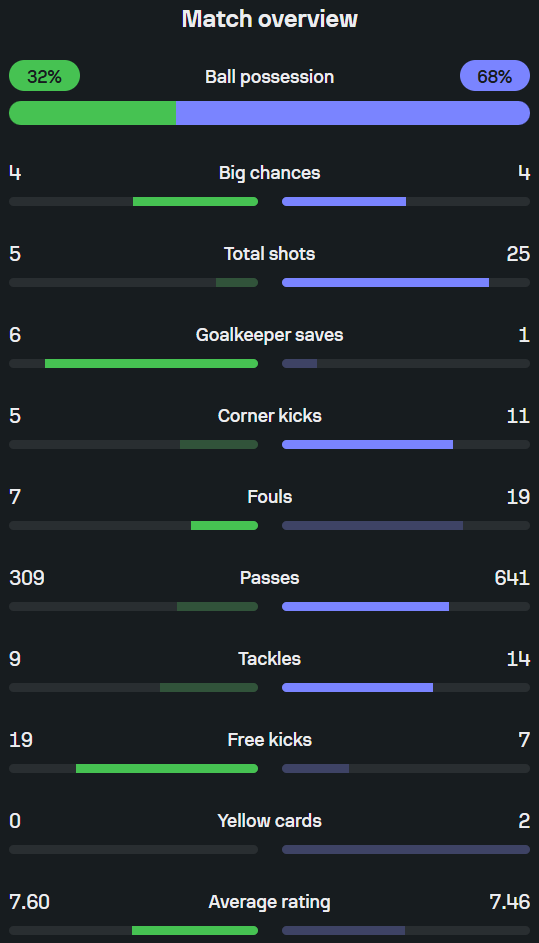This screenshot has height=943, width=539.
Task: Click the Big chances label
Action: 270,173
